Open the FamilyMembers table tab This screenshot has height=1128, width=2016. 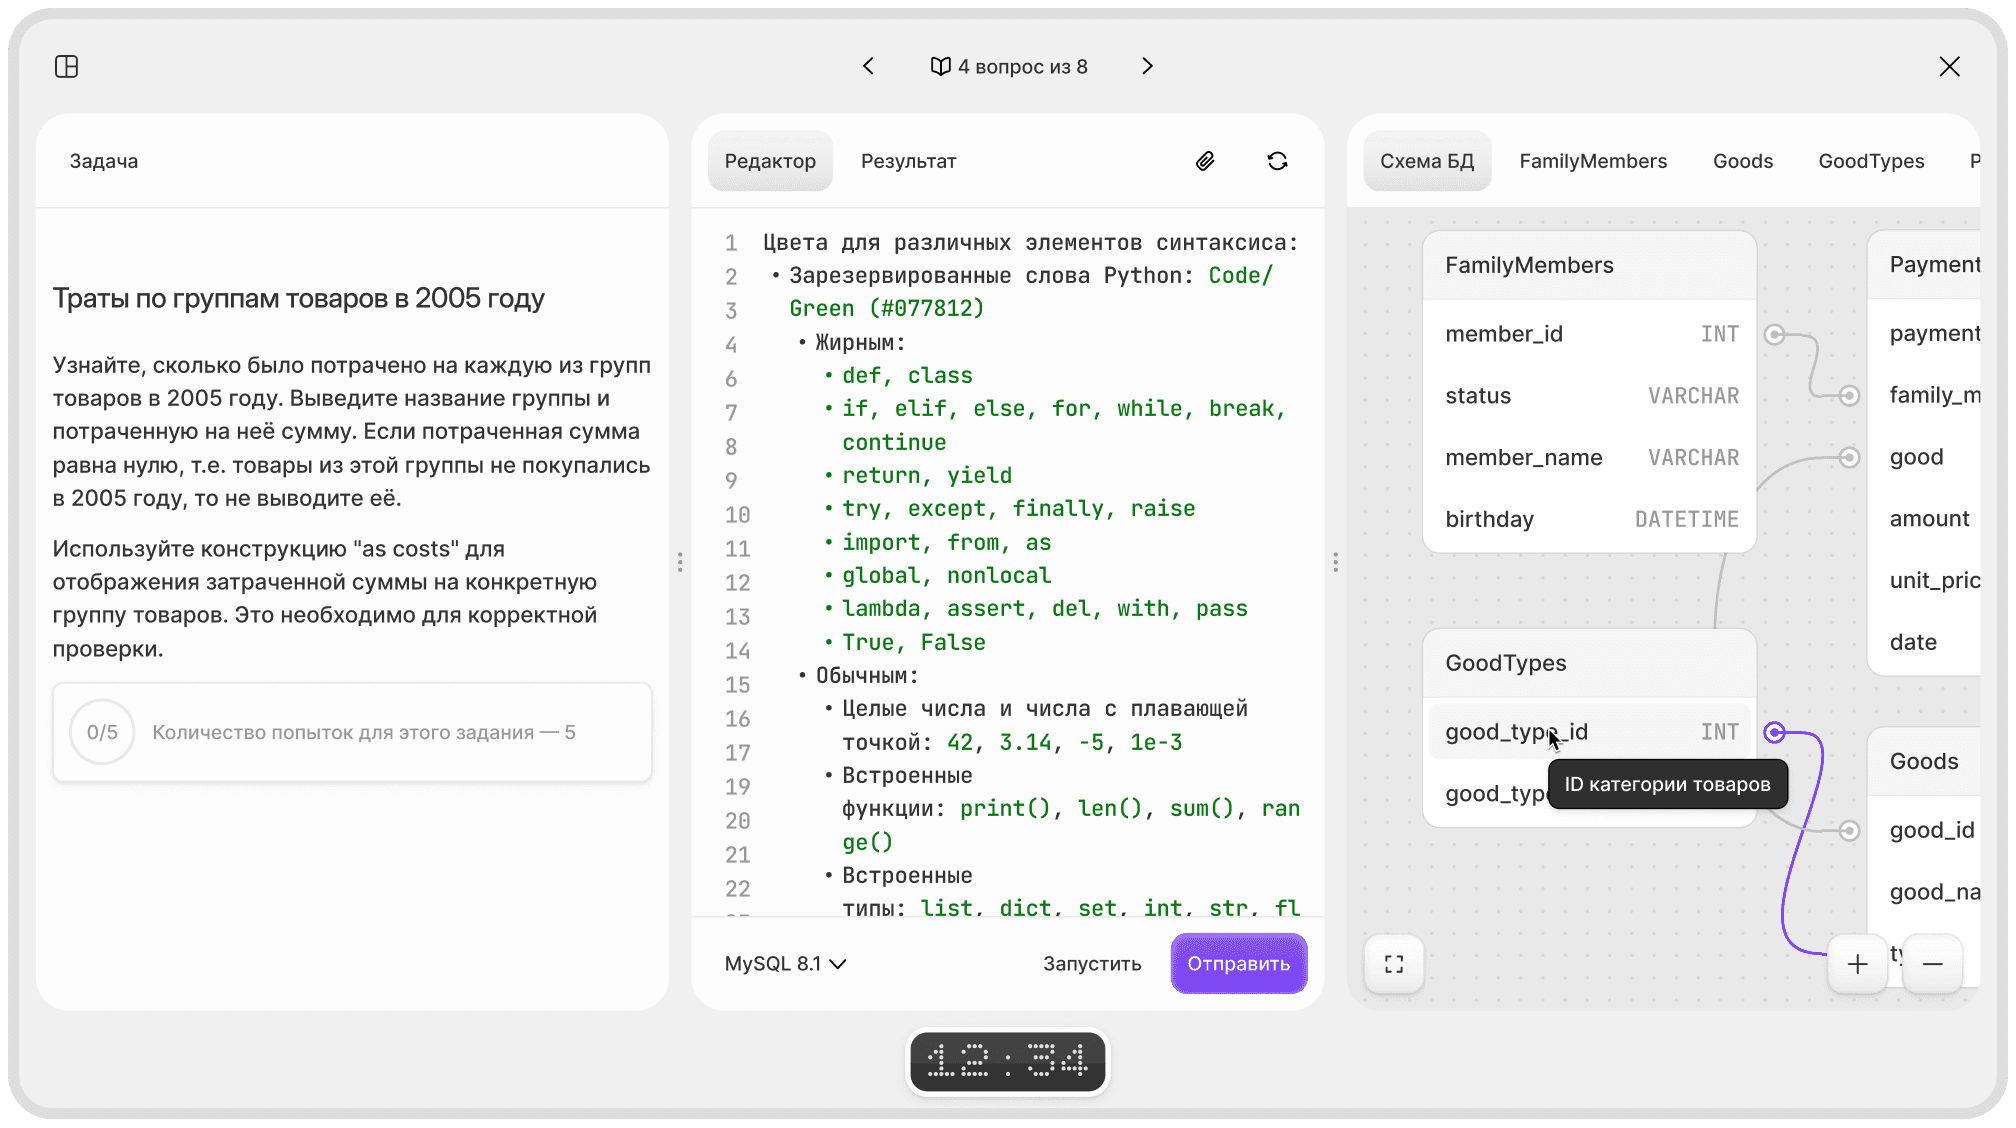(x=1593, y=161)
